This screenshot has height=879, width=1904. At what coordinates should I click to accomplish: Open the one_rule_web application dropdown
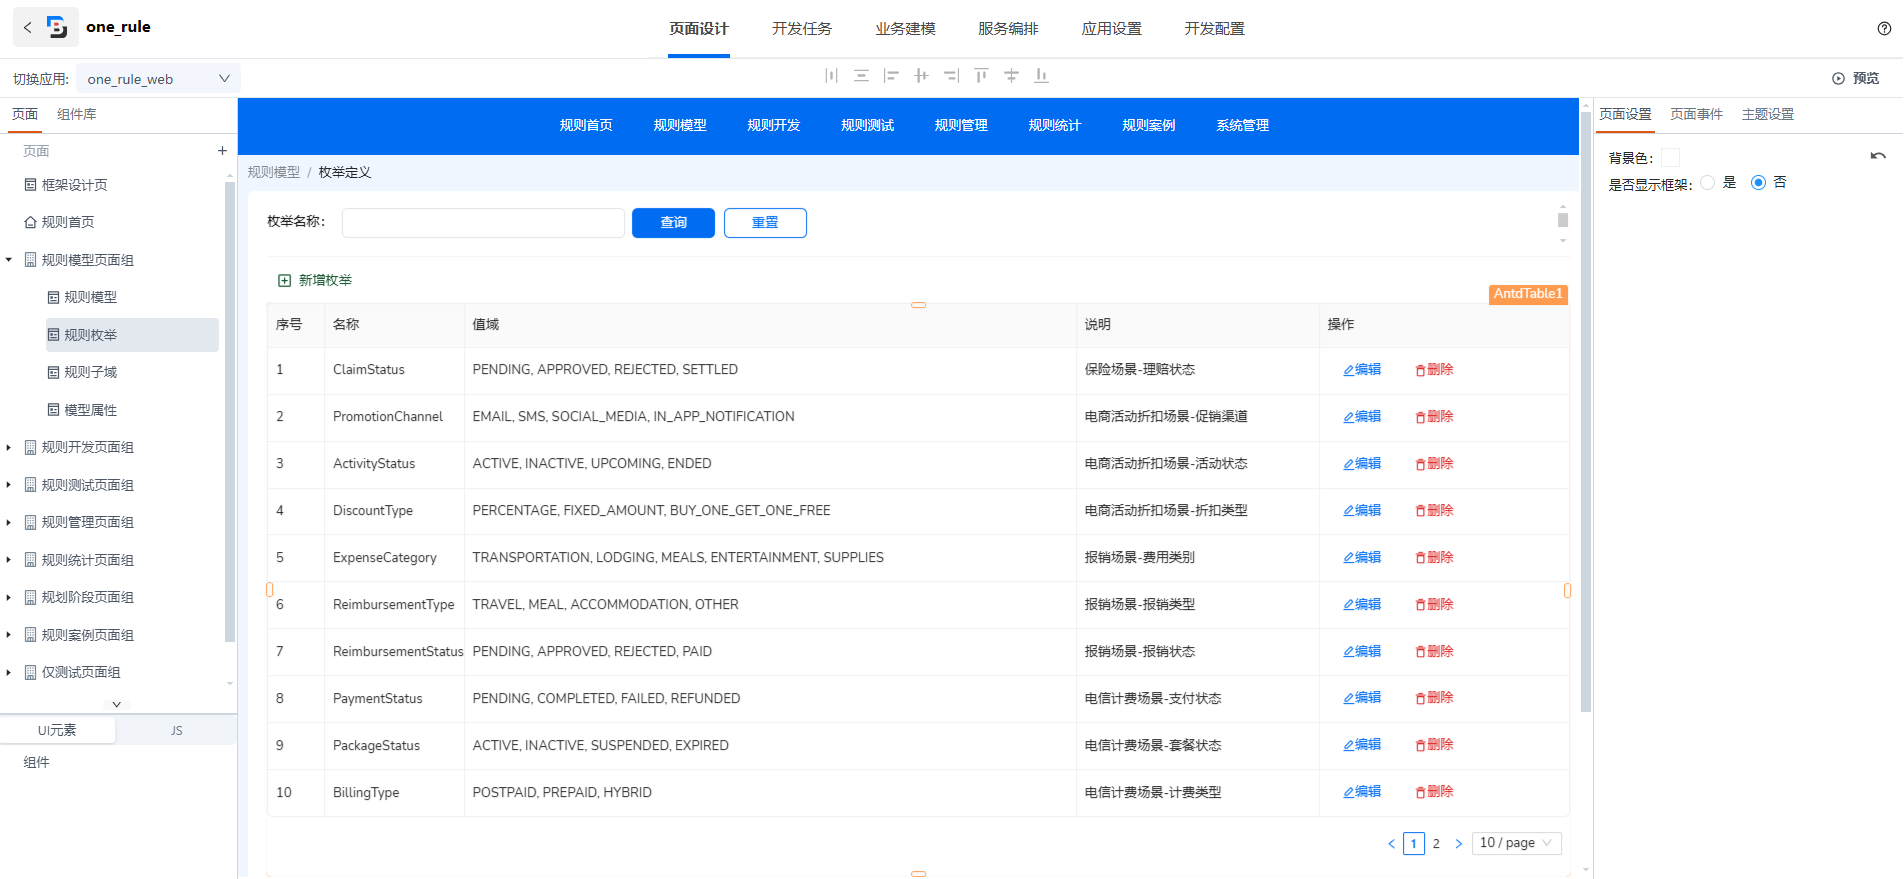158,79
